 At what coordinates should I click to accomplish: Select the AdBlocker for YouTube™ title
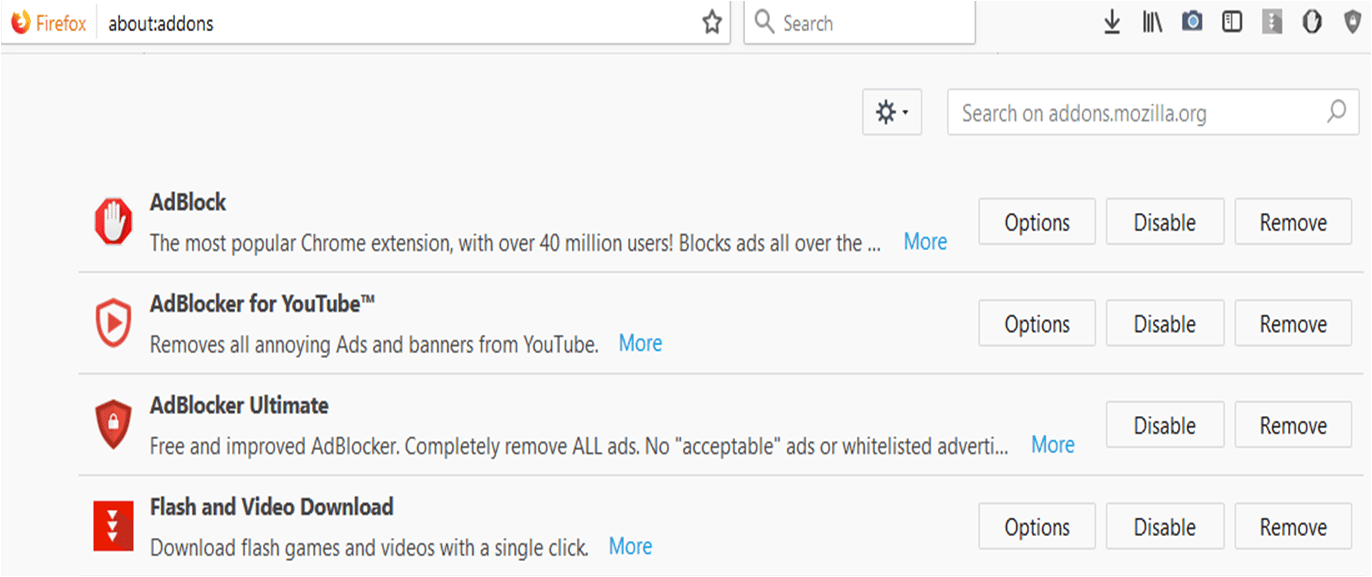click(263, 303)
